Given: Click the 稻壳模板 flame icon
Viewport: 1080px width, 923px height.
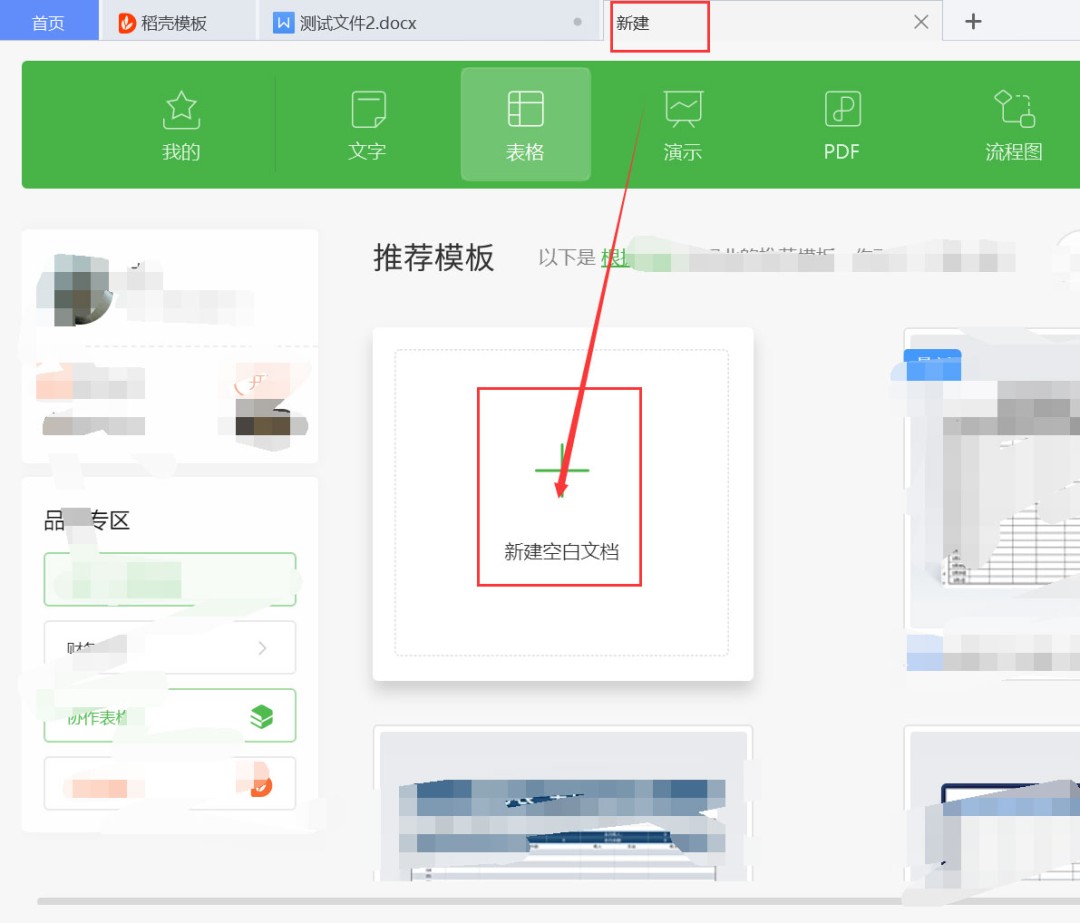Looking at the screenshot, I should 126,21.
